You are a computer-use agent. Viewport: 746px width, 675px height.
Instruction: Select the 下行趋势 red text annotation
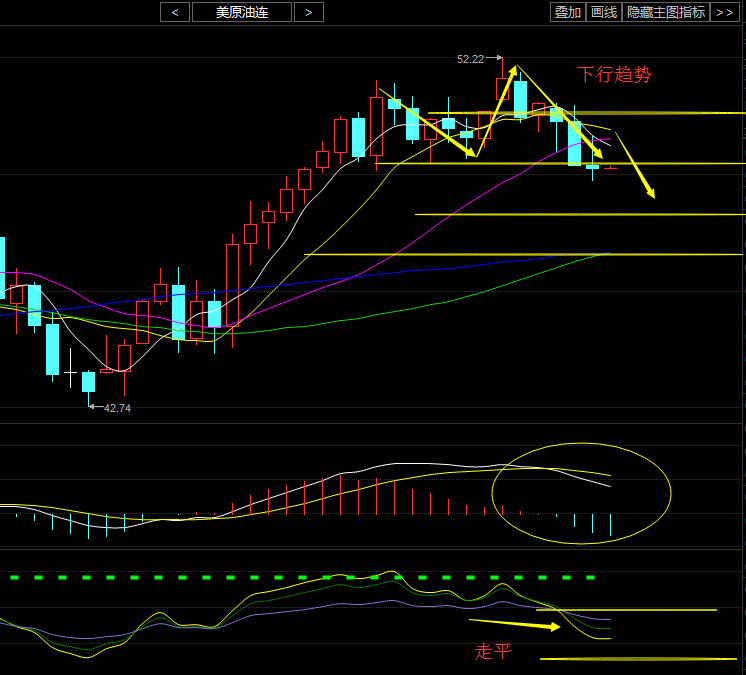pos(613,75)
